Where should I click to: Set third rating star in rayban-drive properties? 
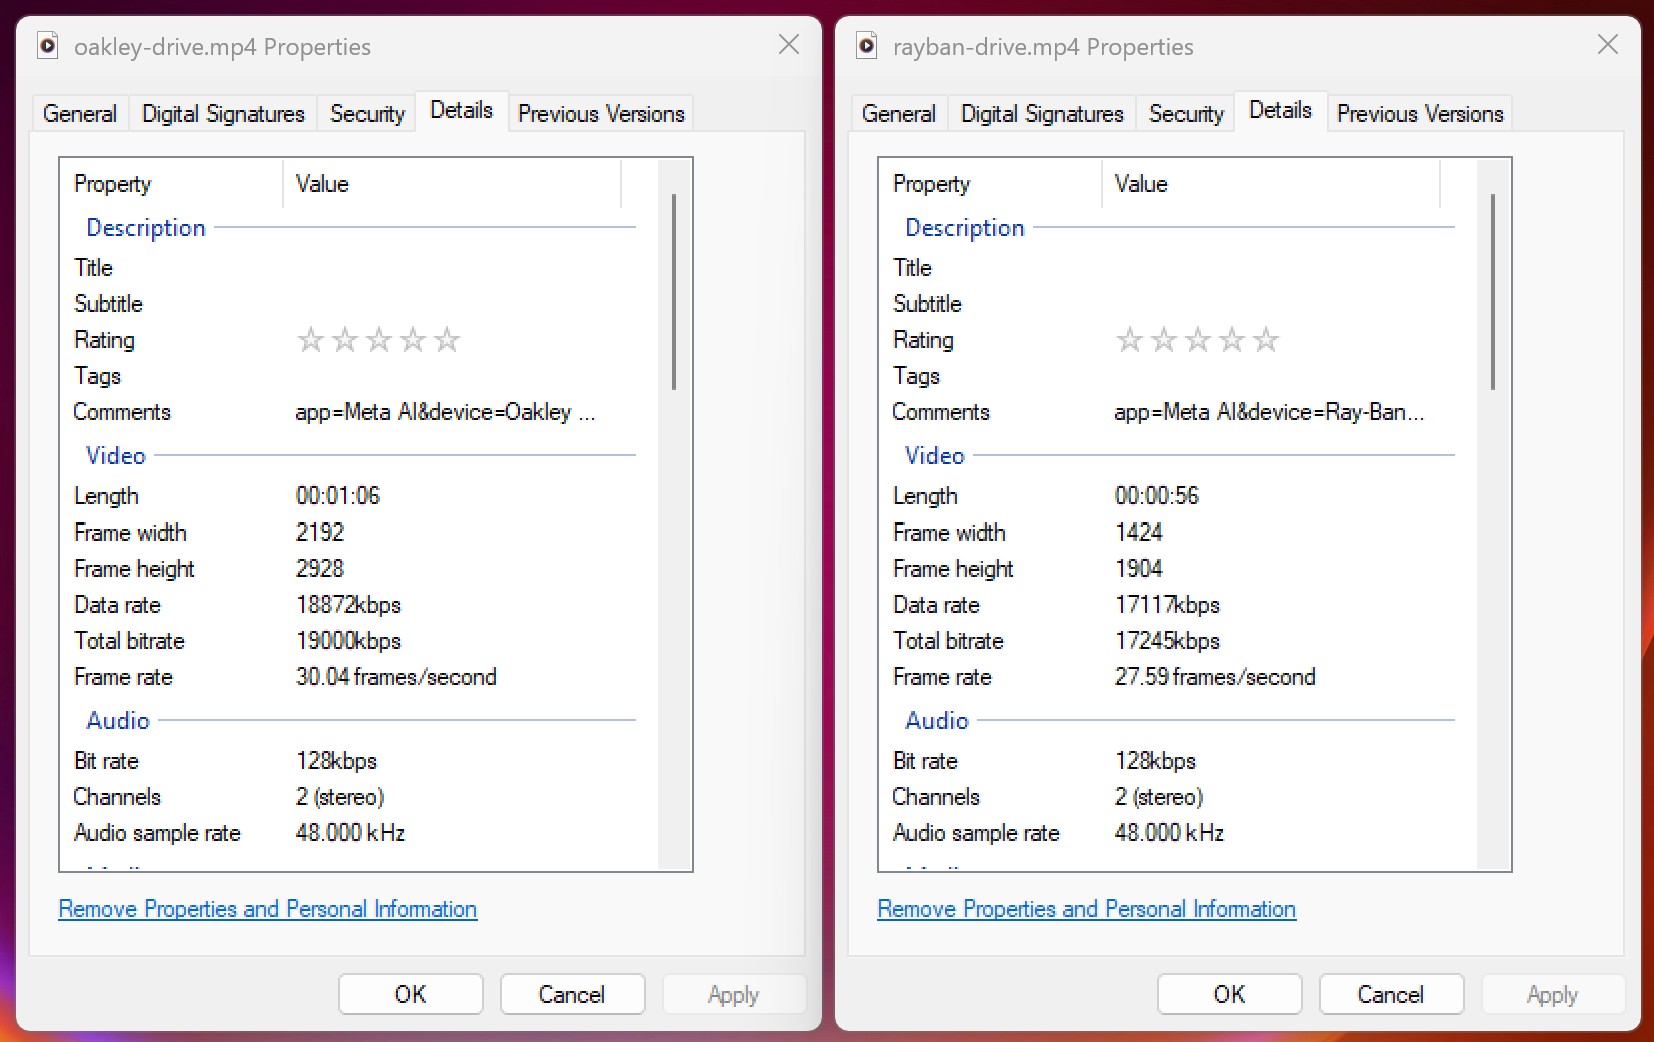tap(1197, 340)
